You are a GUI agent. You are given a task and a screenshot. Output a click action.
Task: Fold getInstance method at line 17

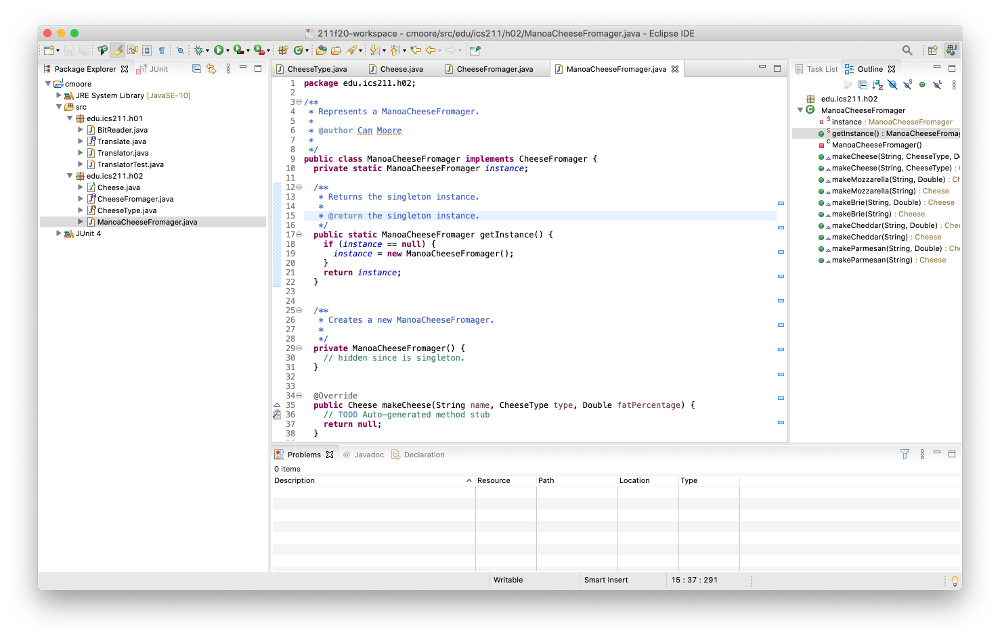point(299,235)
